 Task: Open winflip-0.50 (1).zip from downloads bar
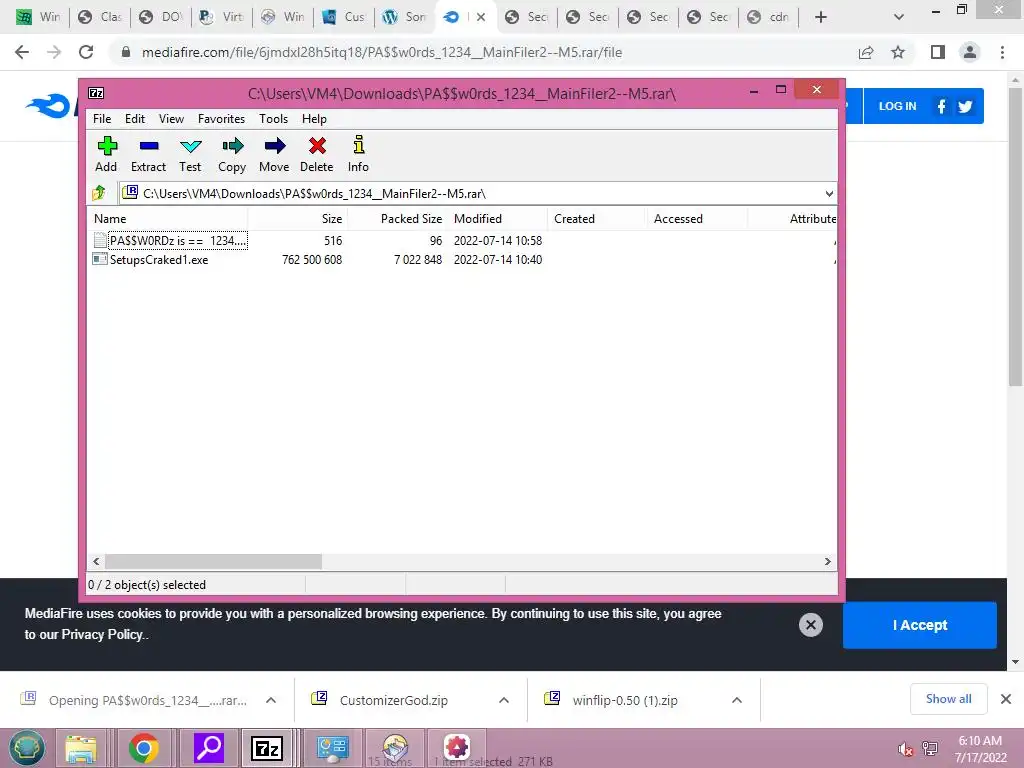click(x=625, y=700)
